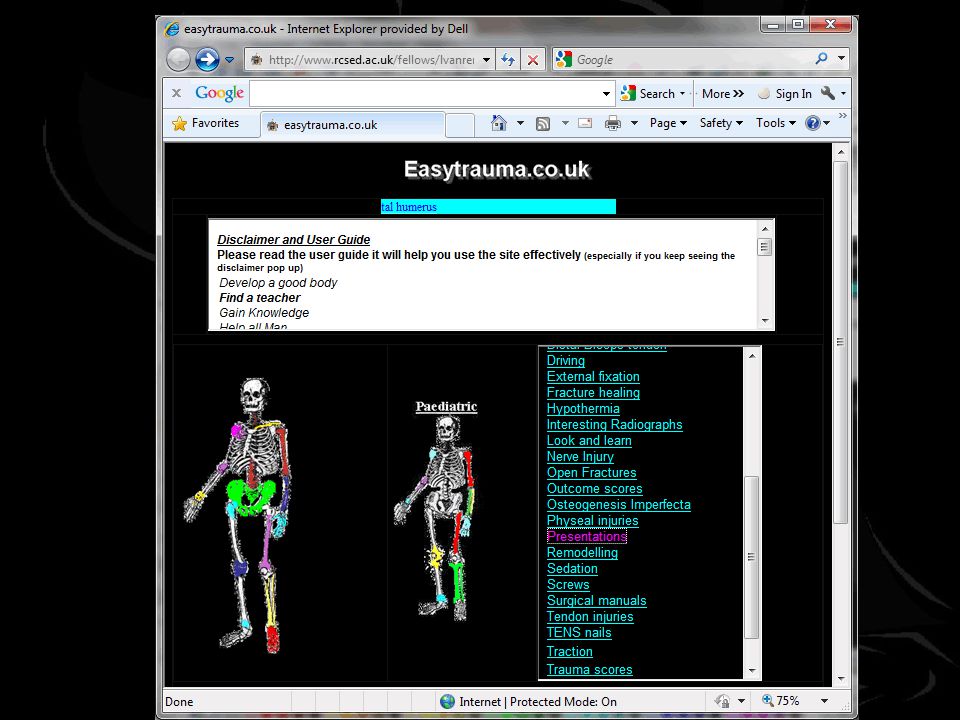Viewport: 960px width, 720px height.
Task: Open the Safety menu
Action: coord(721,123)
